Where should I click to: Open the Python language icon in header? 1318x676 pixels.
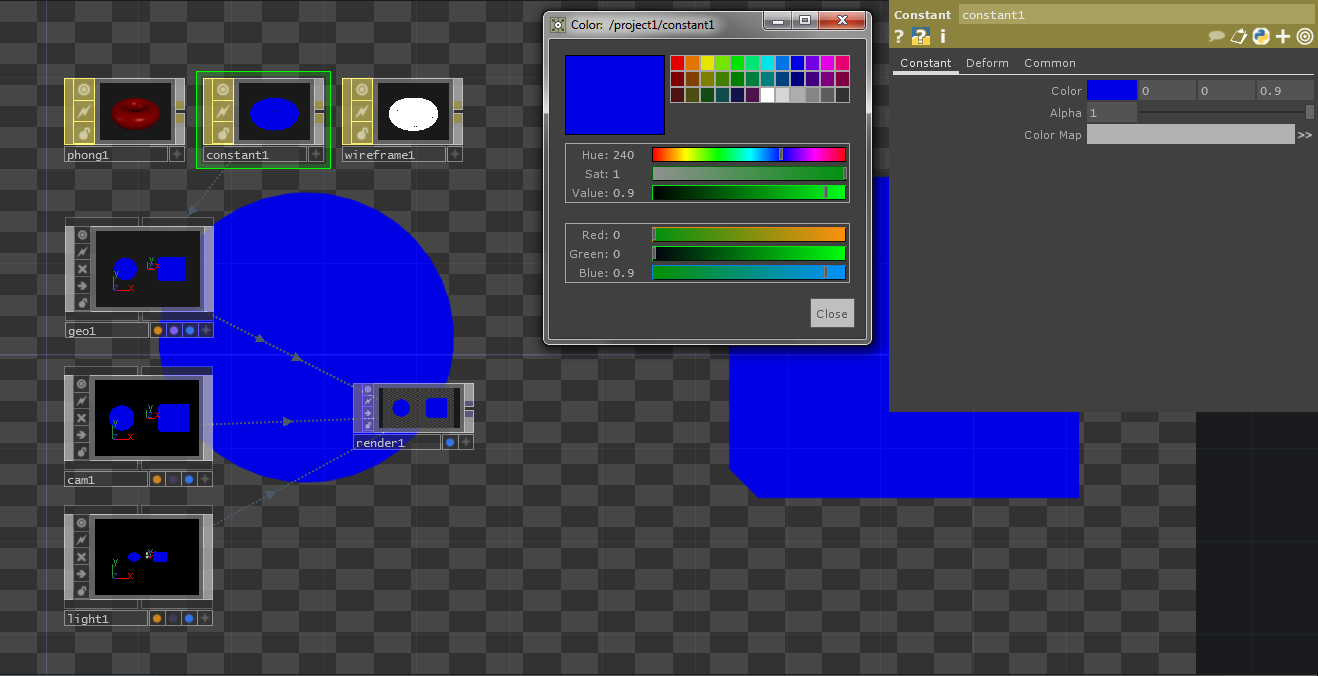[x=1261, y=37]
